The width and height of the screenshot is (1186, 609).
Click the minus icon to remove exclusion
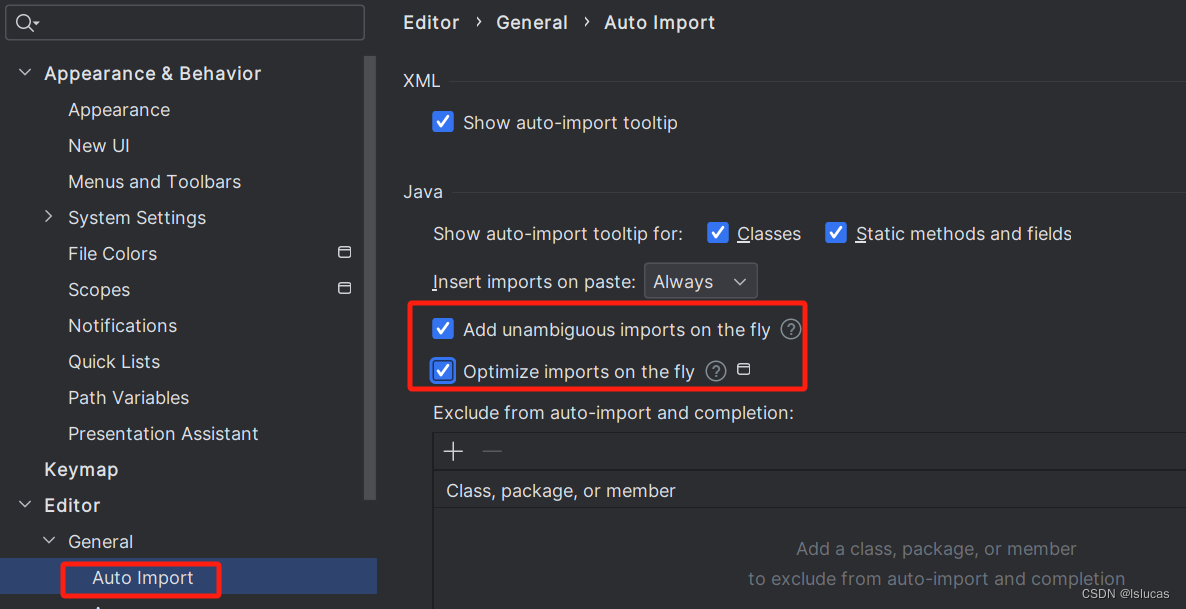[492, 452]
